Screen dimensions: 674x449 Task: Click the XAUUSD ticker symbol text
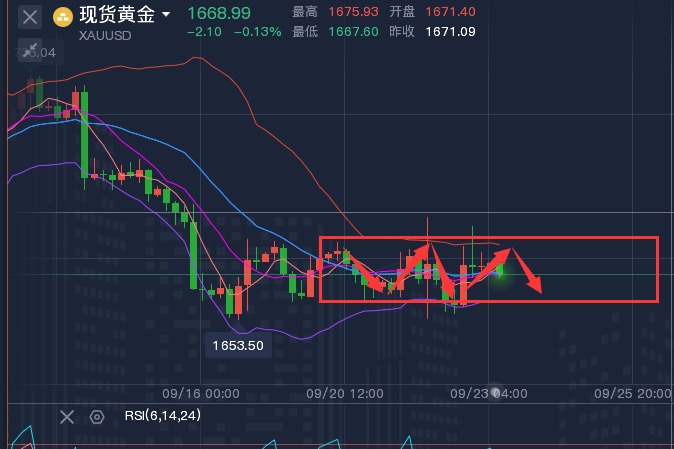point(103,33)
